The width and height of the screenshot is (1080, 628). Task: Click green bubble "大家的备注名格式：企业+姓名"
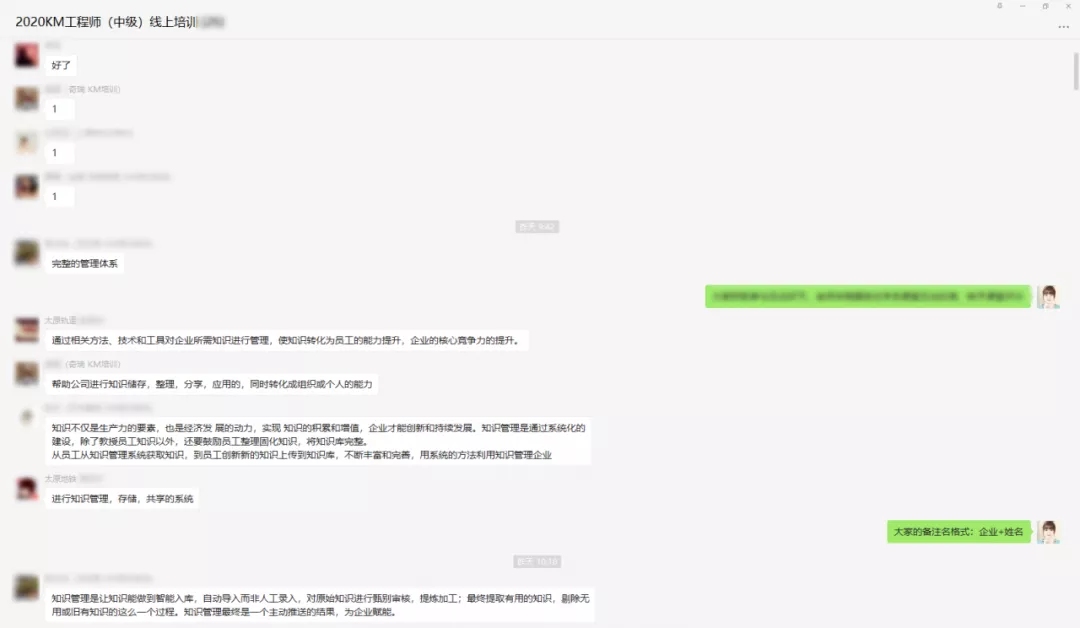[x=958, y=532]
